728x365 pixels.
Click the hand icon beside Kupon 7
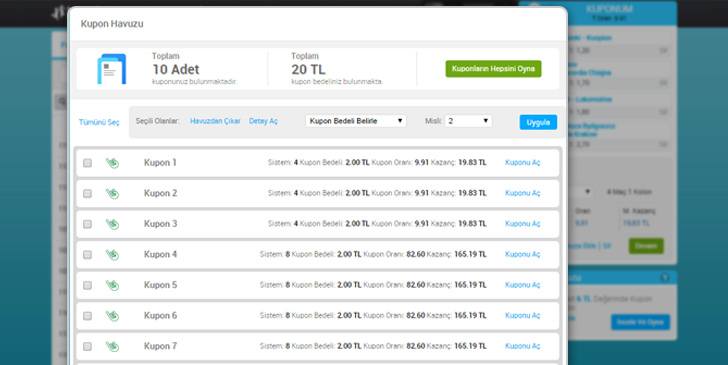(x=112, y=346)
